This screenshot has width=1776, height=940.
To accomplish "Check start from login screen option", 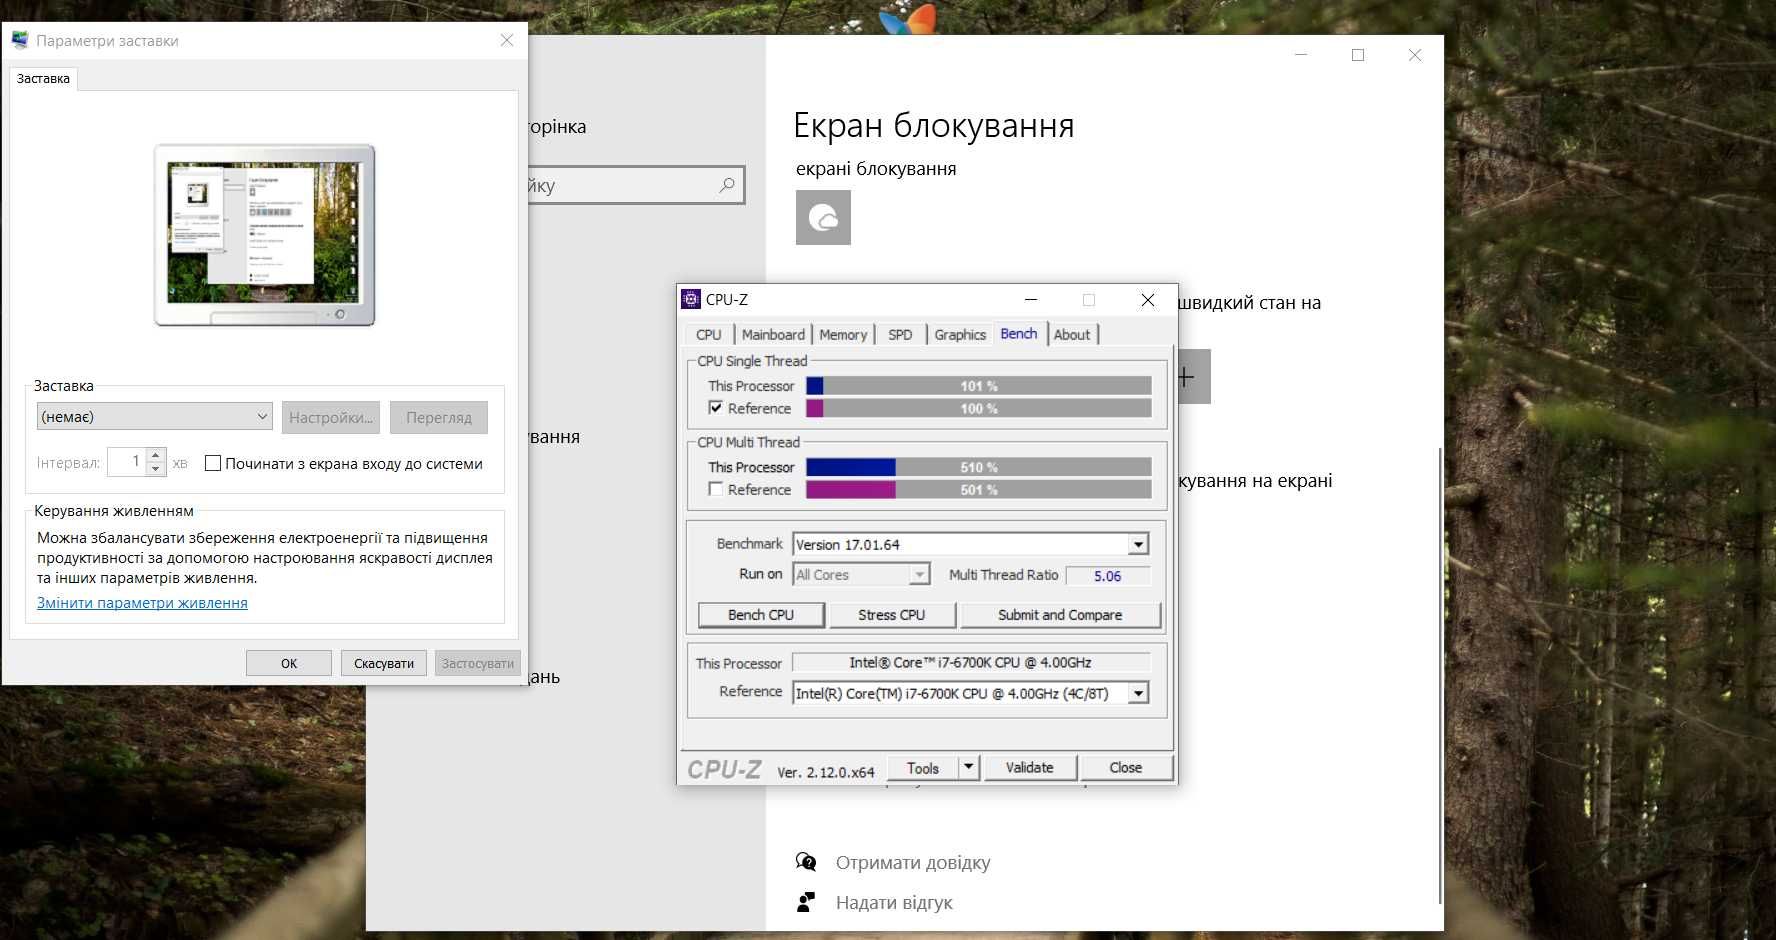I will point(213,463).
